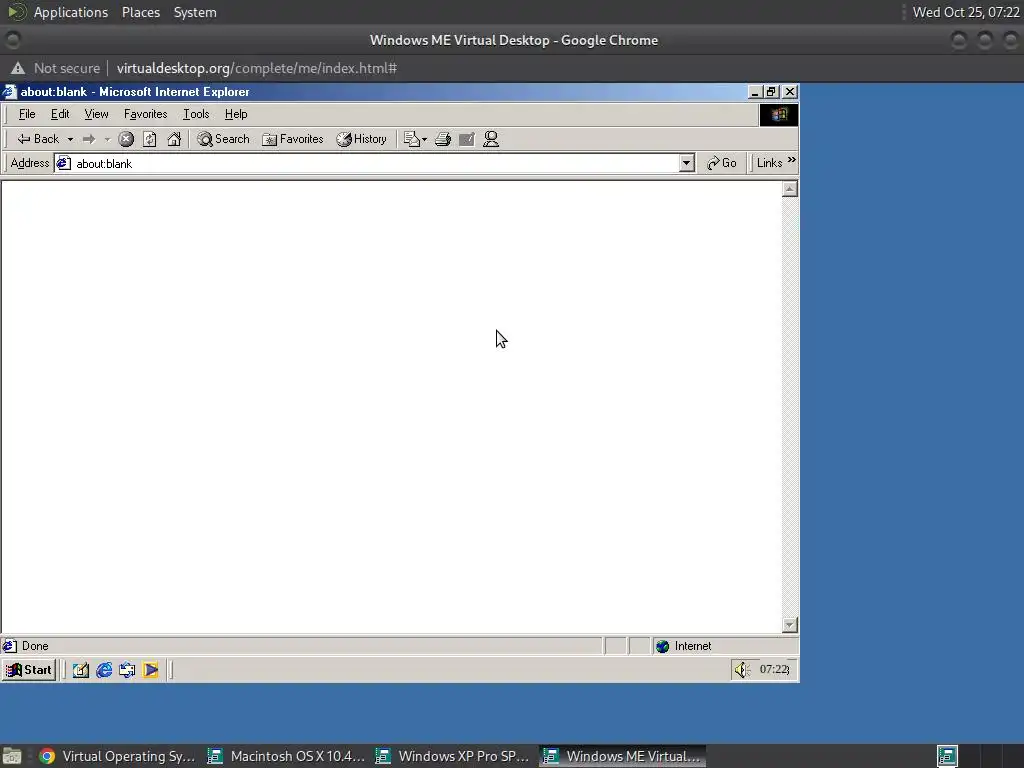The image size is (1024, 768).
Task: Click the Back arrow in Internet Explorer
Action: [38, 139]
